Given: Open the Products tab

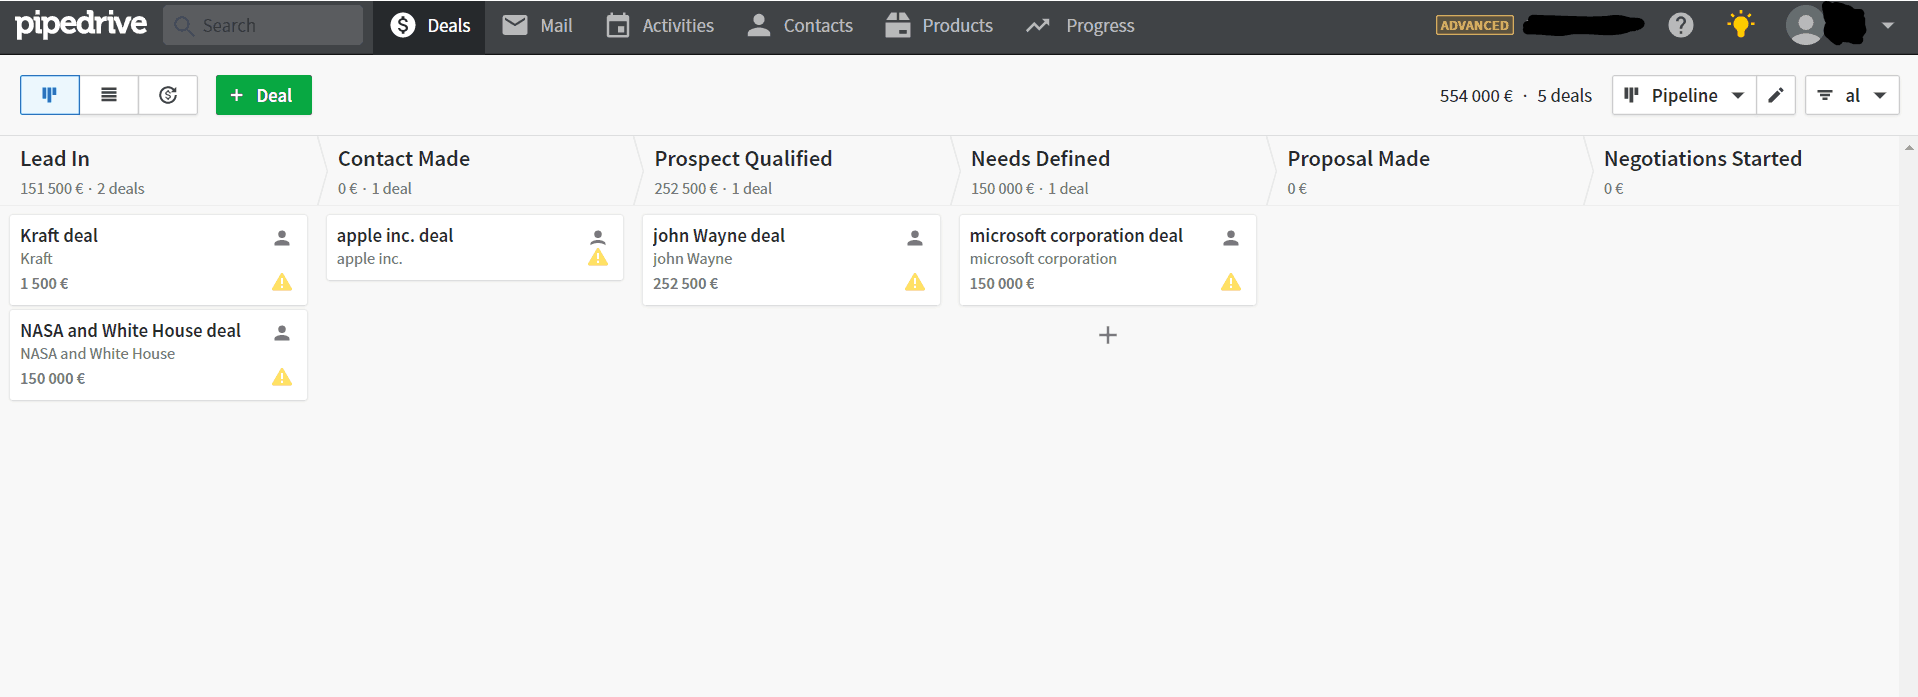Looking at the screenshot, I should point(939,26).
